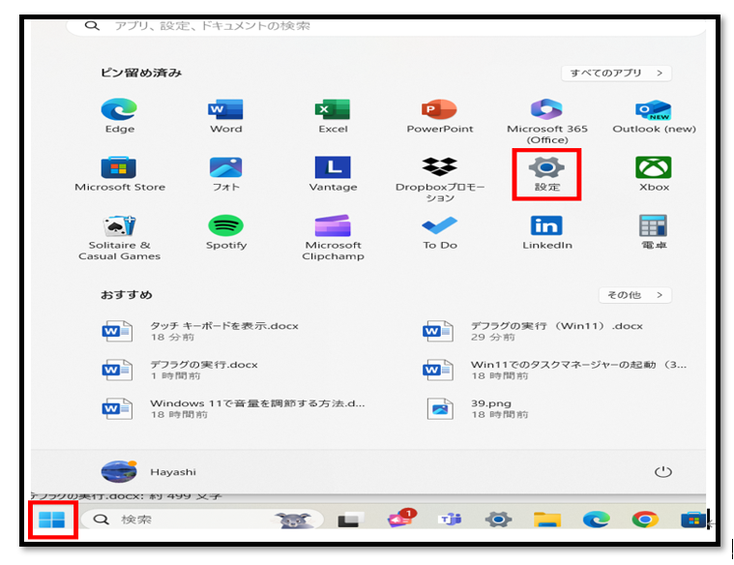
Task: Open デフラグの実行（Win11）.docx
Action: (x=532, y=331)
